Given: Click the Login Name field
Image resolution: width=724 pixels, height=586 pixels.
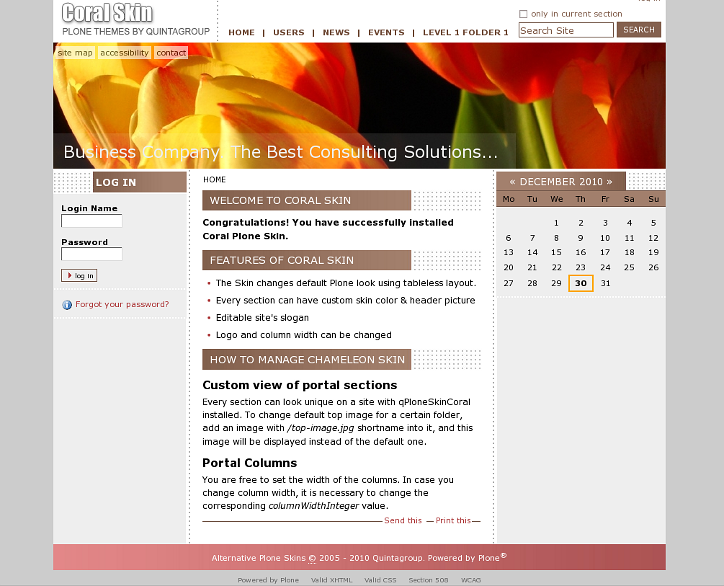Looking at the screenshot, I should pyautogui.click(x=92, y=221).
